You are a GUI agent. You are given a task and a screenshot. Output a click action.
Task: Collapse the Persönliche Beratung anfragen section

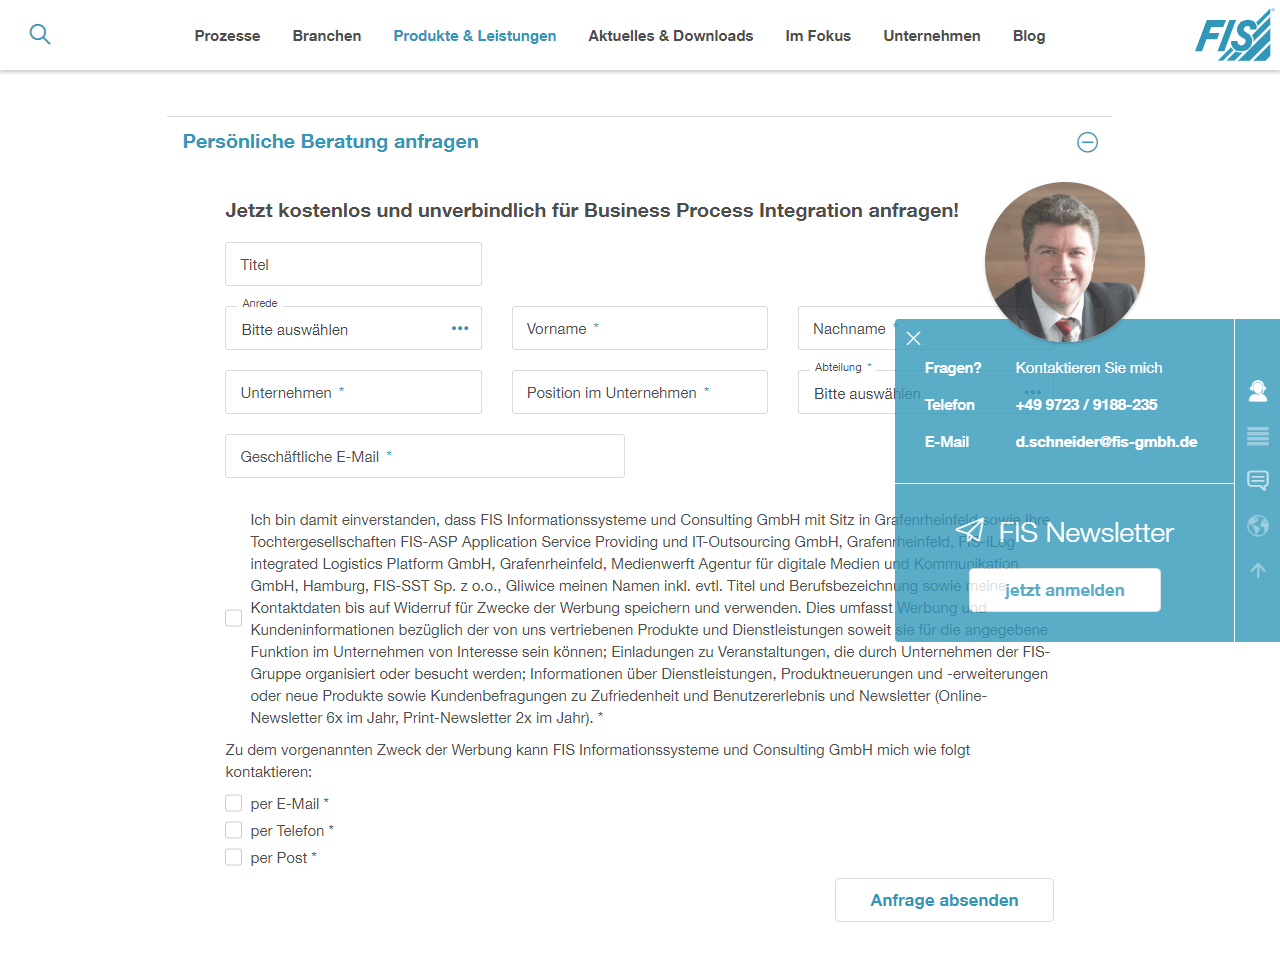tap(1088, 142)
